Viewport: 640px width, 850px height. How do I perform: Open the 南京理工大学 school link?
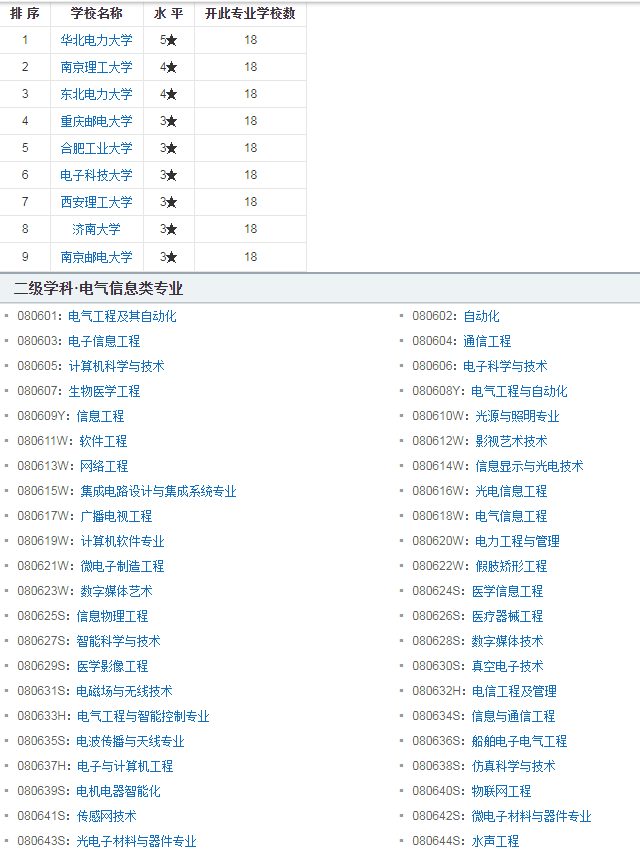pos(96,67)
